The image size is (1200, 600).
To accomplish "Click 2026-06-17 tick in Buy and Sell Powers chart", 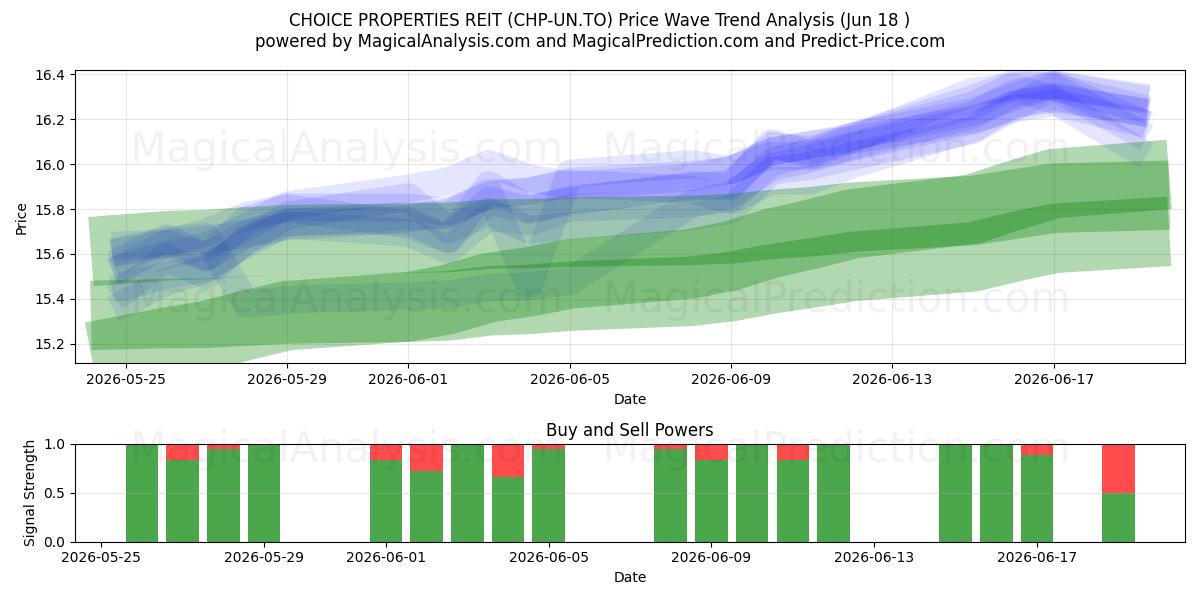I will click(x=1037, y=558).
